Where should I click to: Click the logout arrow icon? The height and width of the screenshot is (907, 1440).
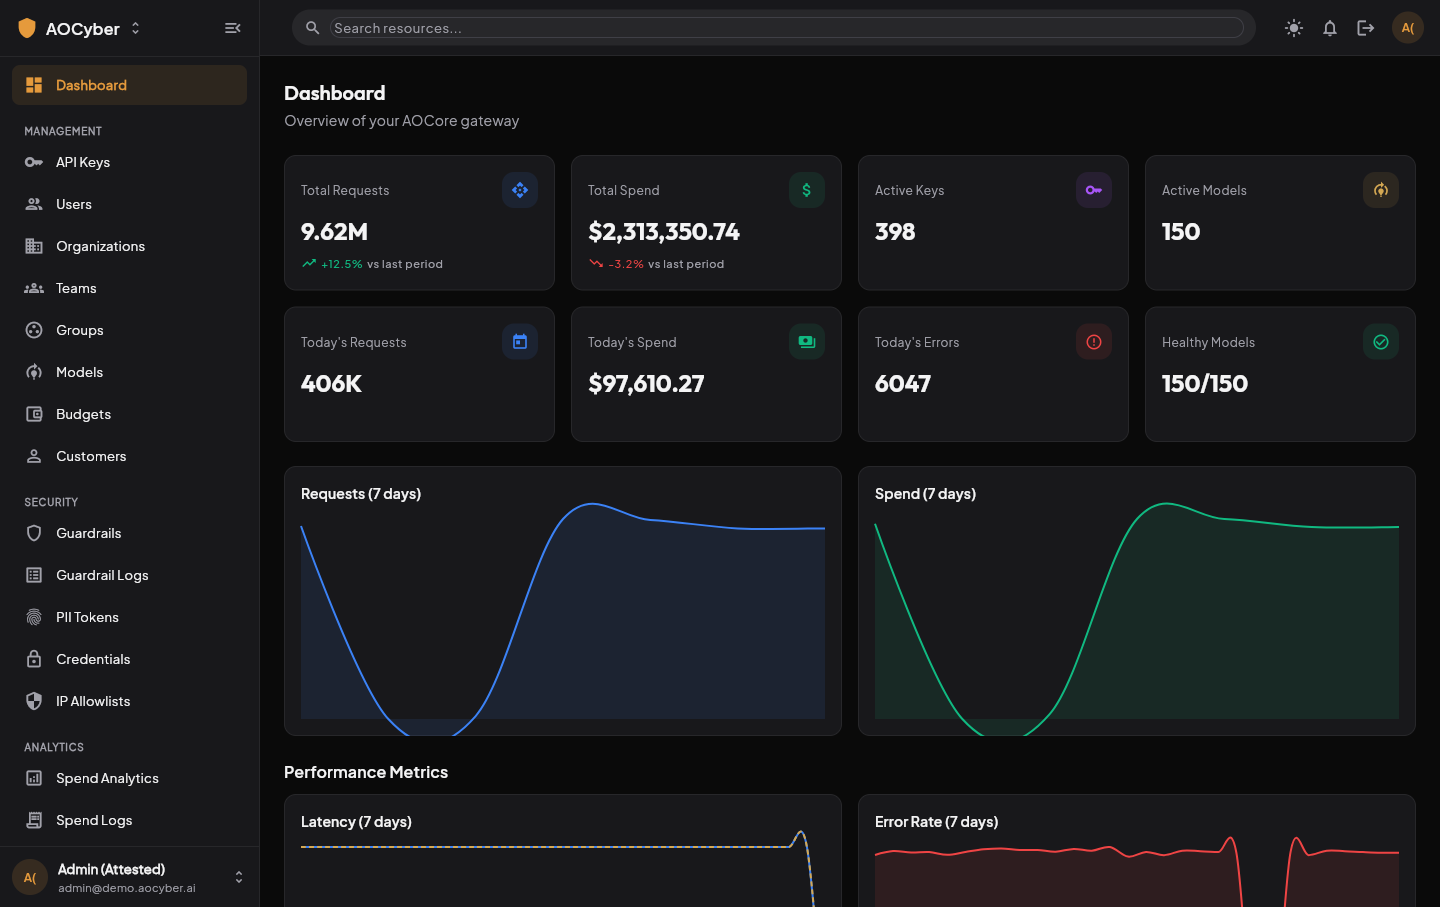tap(1366, 28)
